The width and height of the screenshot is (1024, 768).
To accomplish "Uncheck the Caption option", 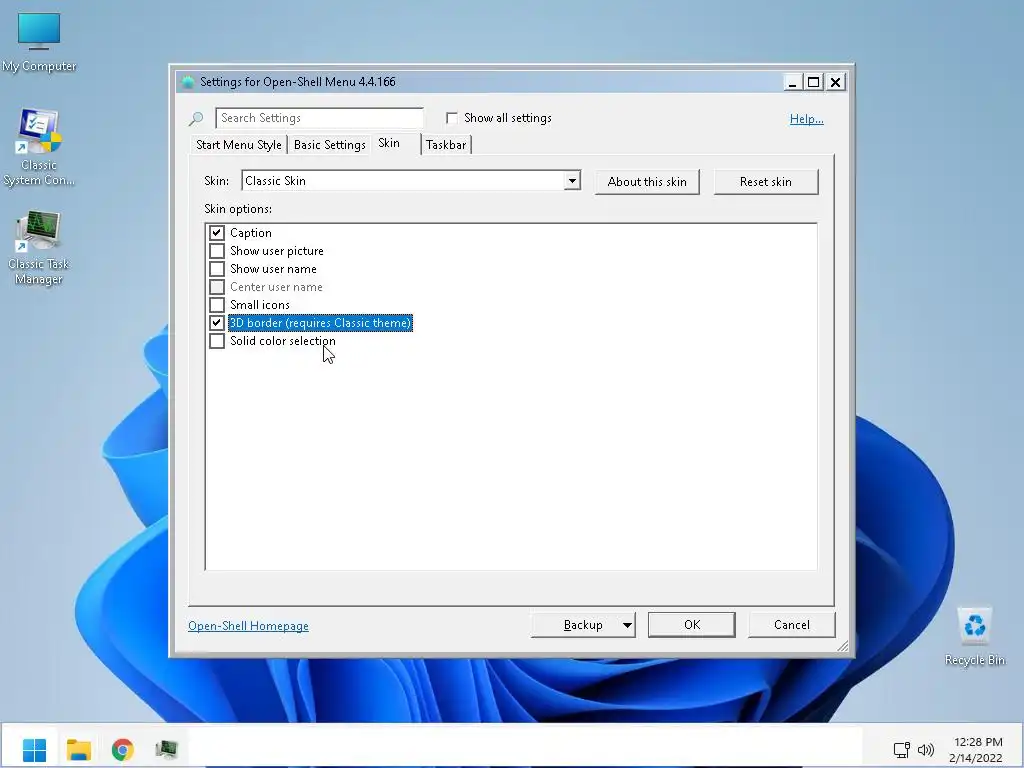I will (x=217, y=232).
